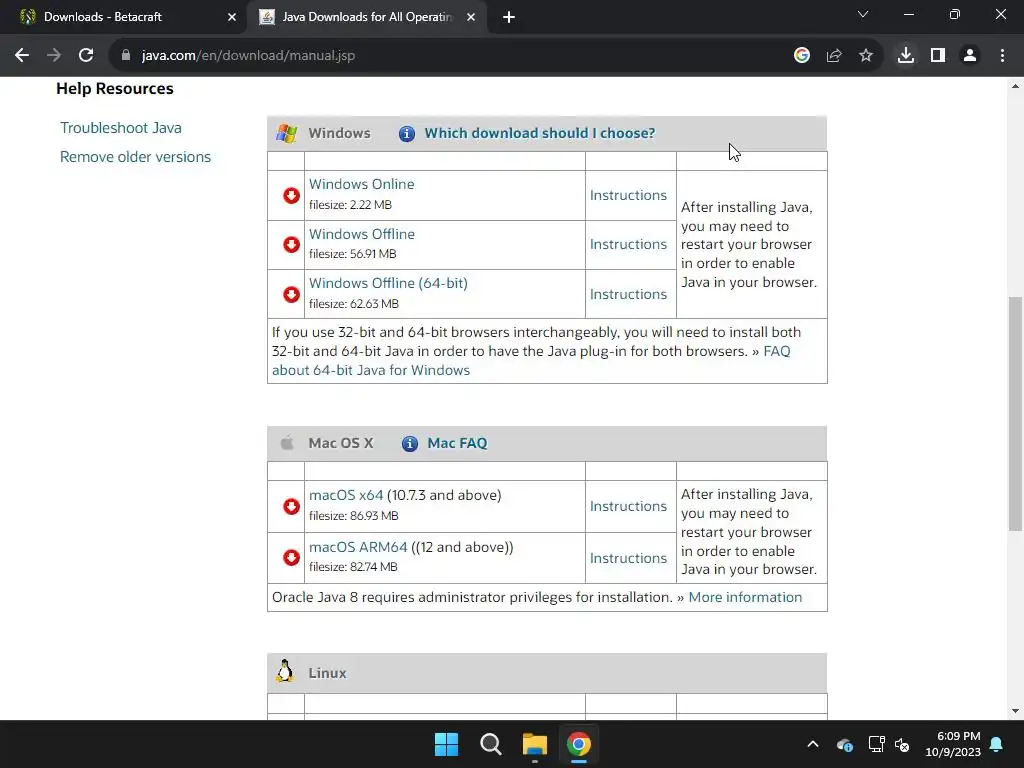
Task: Open the tab search dropdown arrow
Action: [863, 14]
